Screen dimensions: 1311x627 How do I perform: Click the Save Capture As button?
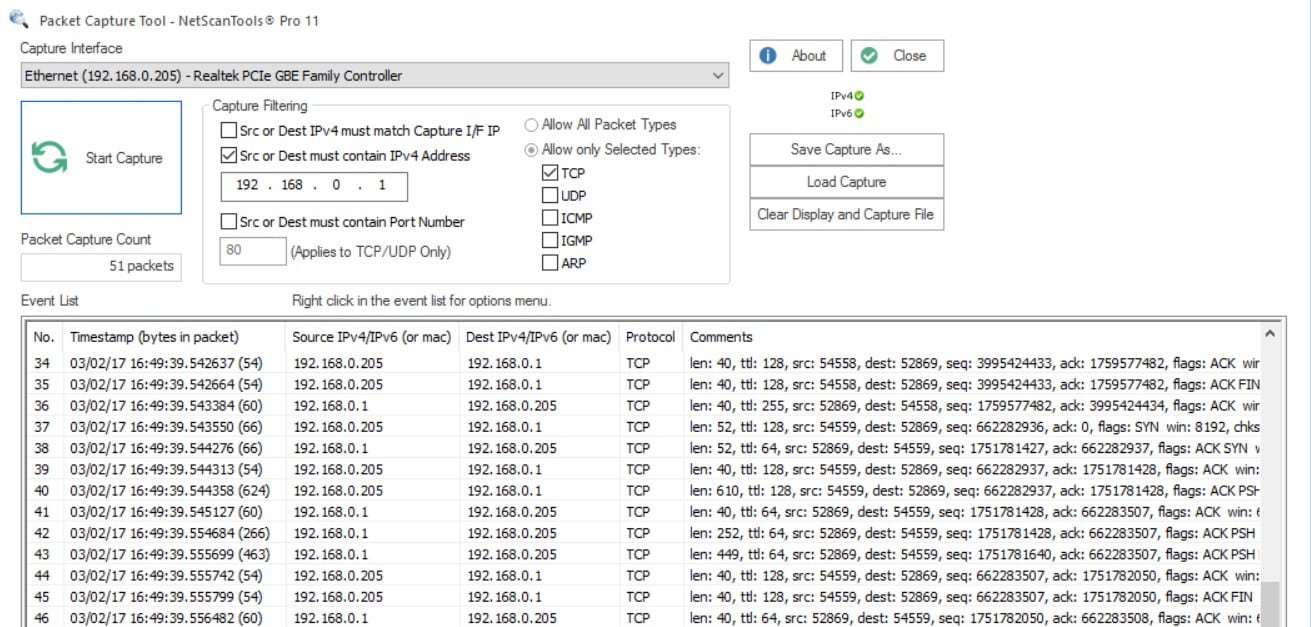tap(845, 148)
